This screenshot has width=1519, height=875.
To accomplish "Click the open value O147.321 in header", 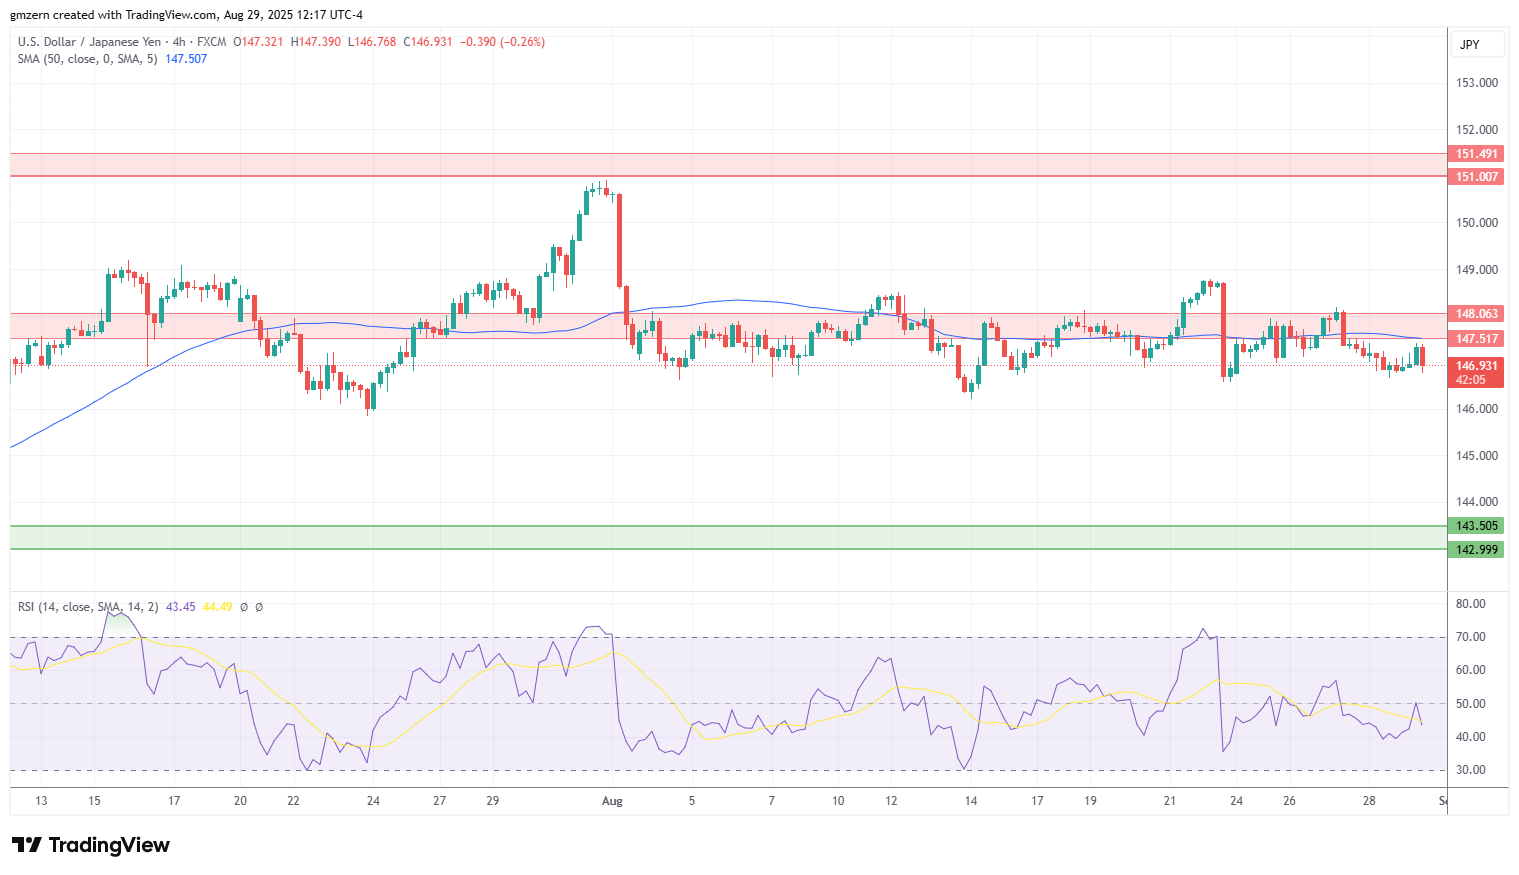I will pos(258,42).
